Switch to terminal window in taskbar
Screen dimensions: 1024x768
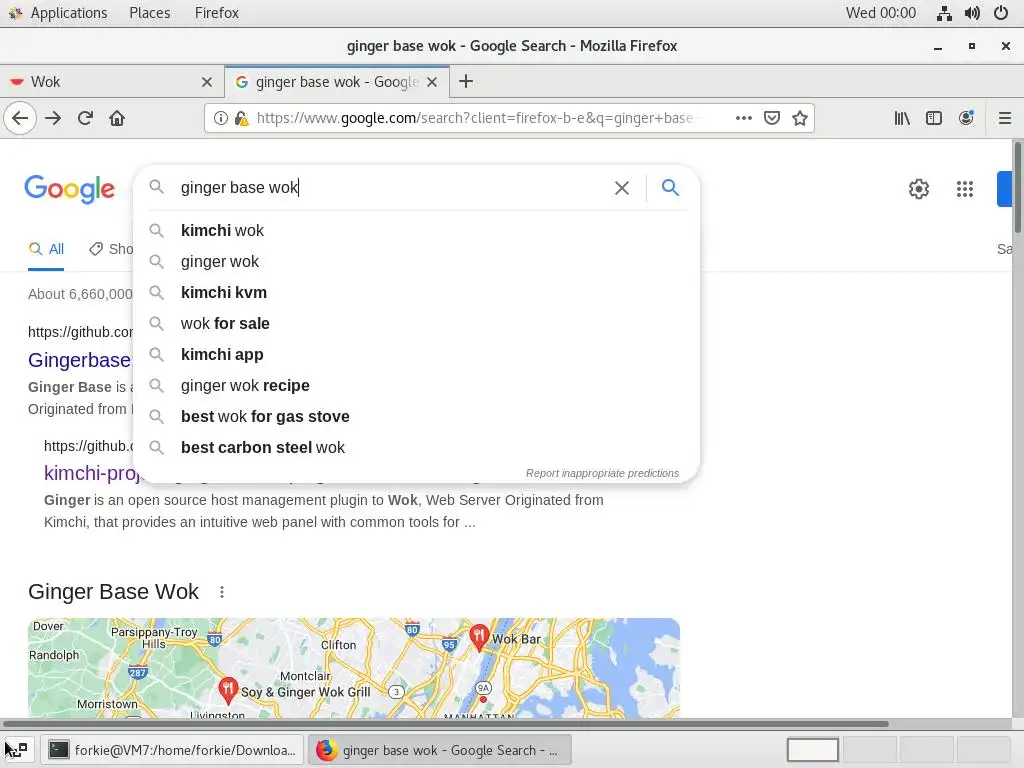click(172, 750)
